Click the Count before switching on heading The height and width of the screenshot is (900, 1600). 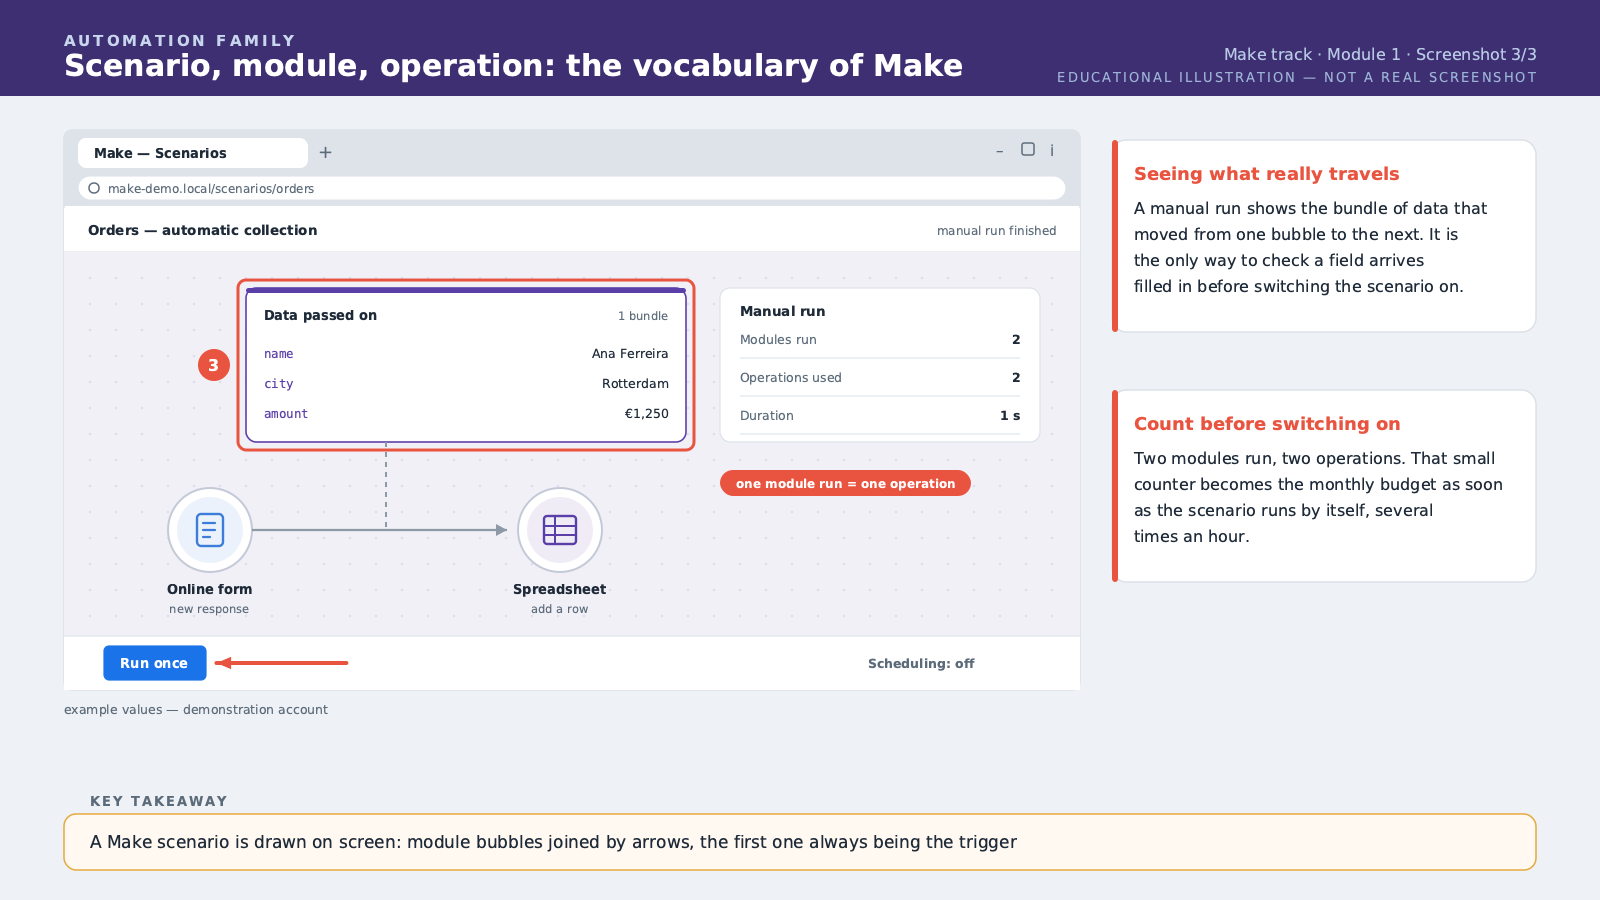pos(1267,424)
